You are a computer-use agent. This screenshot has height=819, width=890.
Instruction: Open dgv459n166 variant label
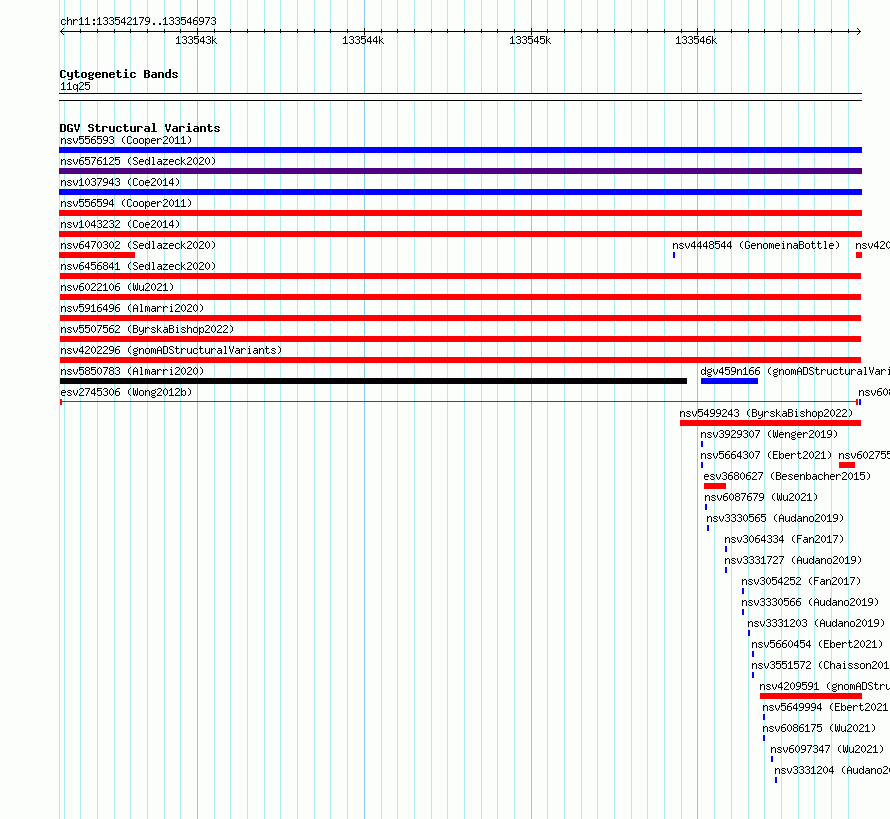[x=795, y=371]
